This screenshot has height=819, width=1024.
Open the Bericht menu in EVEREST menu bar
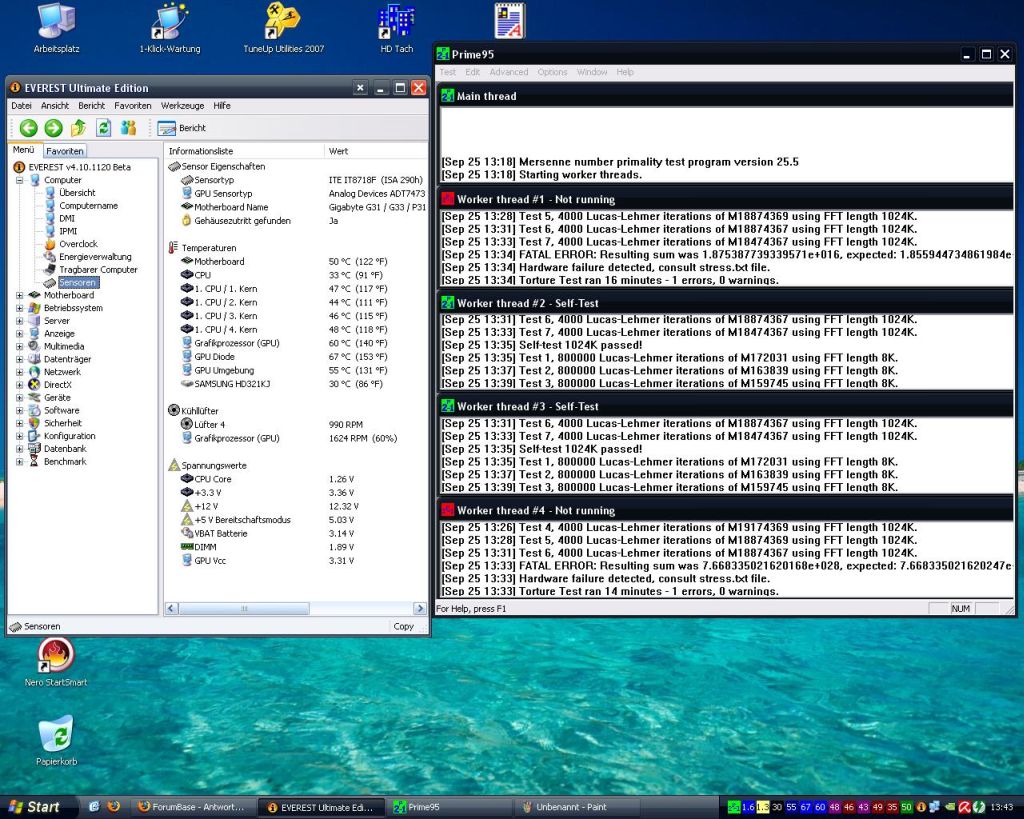(91, 106)
